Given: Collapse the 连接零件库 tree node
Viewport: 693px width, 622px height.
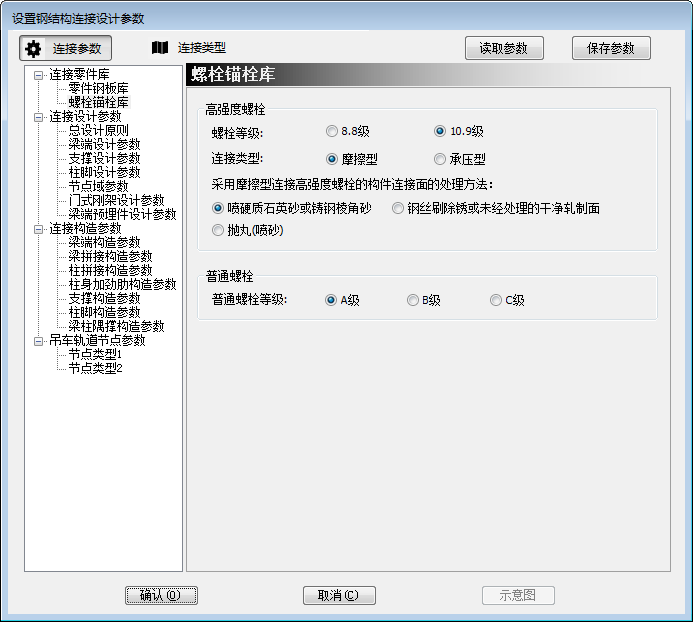Looking at the screenshot, I should click(x=39, y=75).
